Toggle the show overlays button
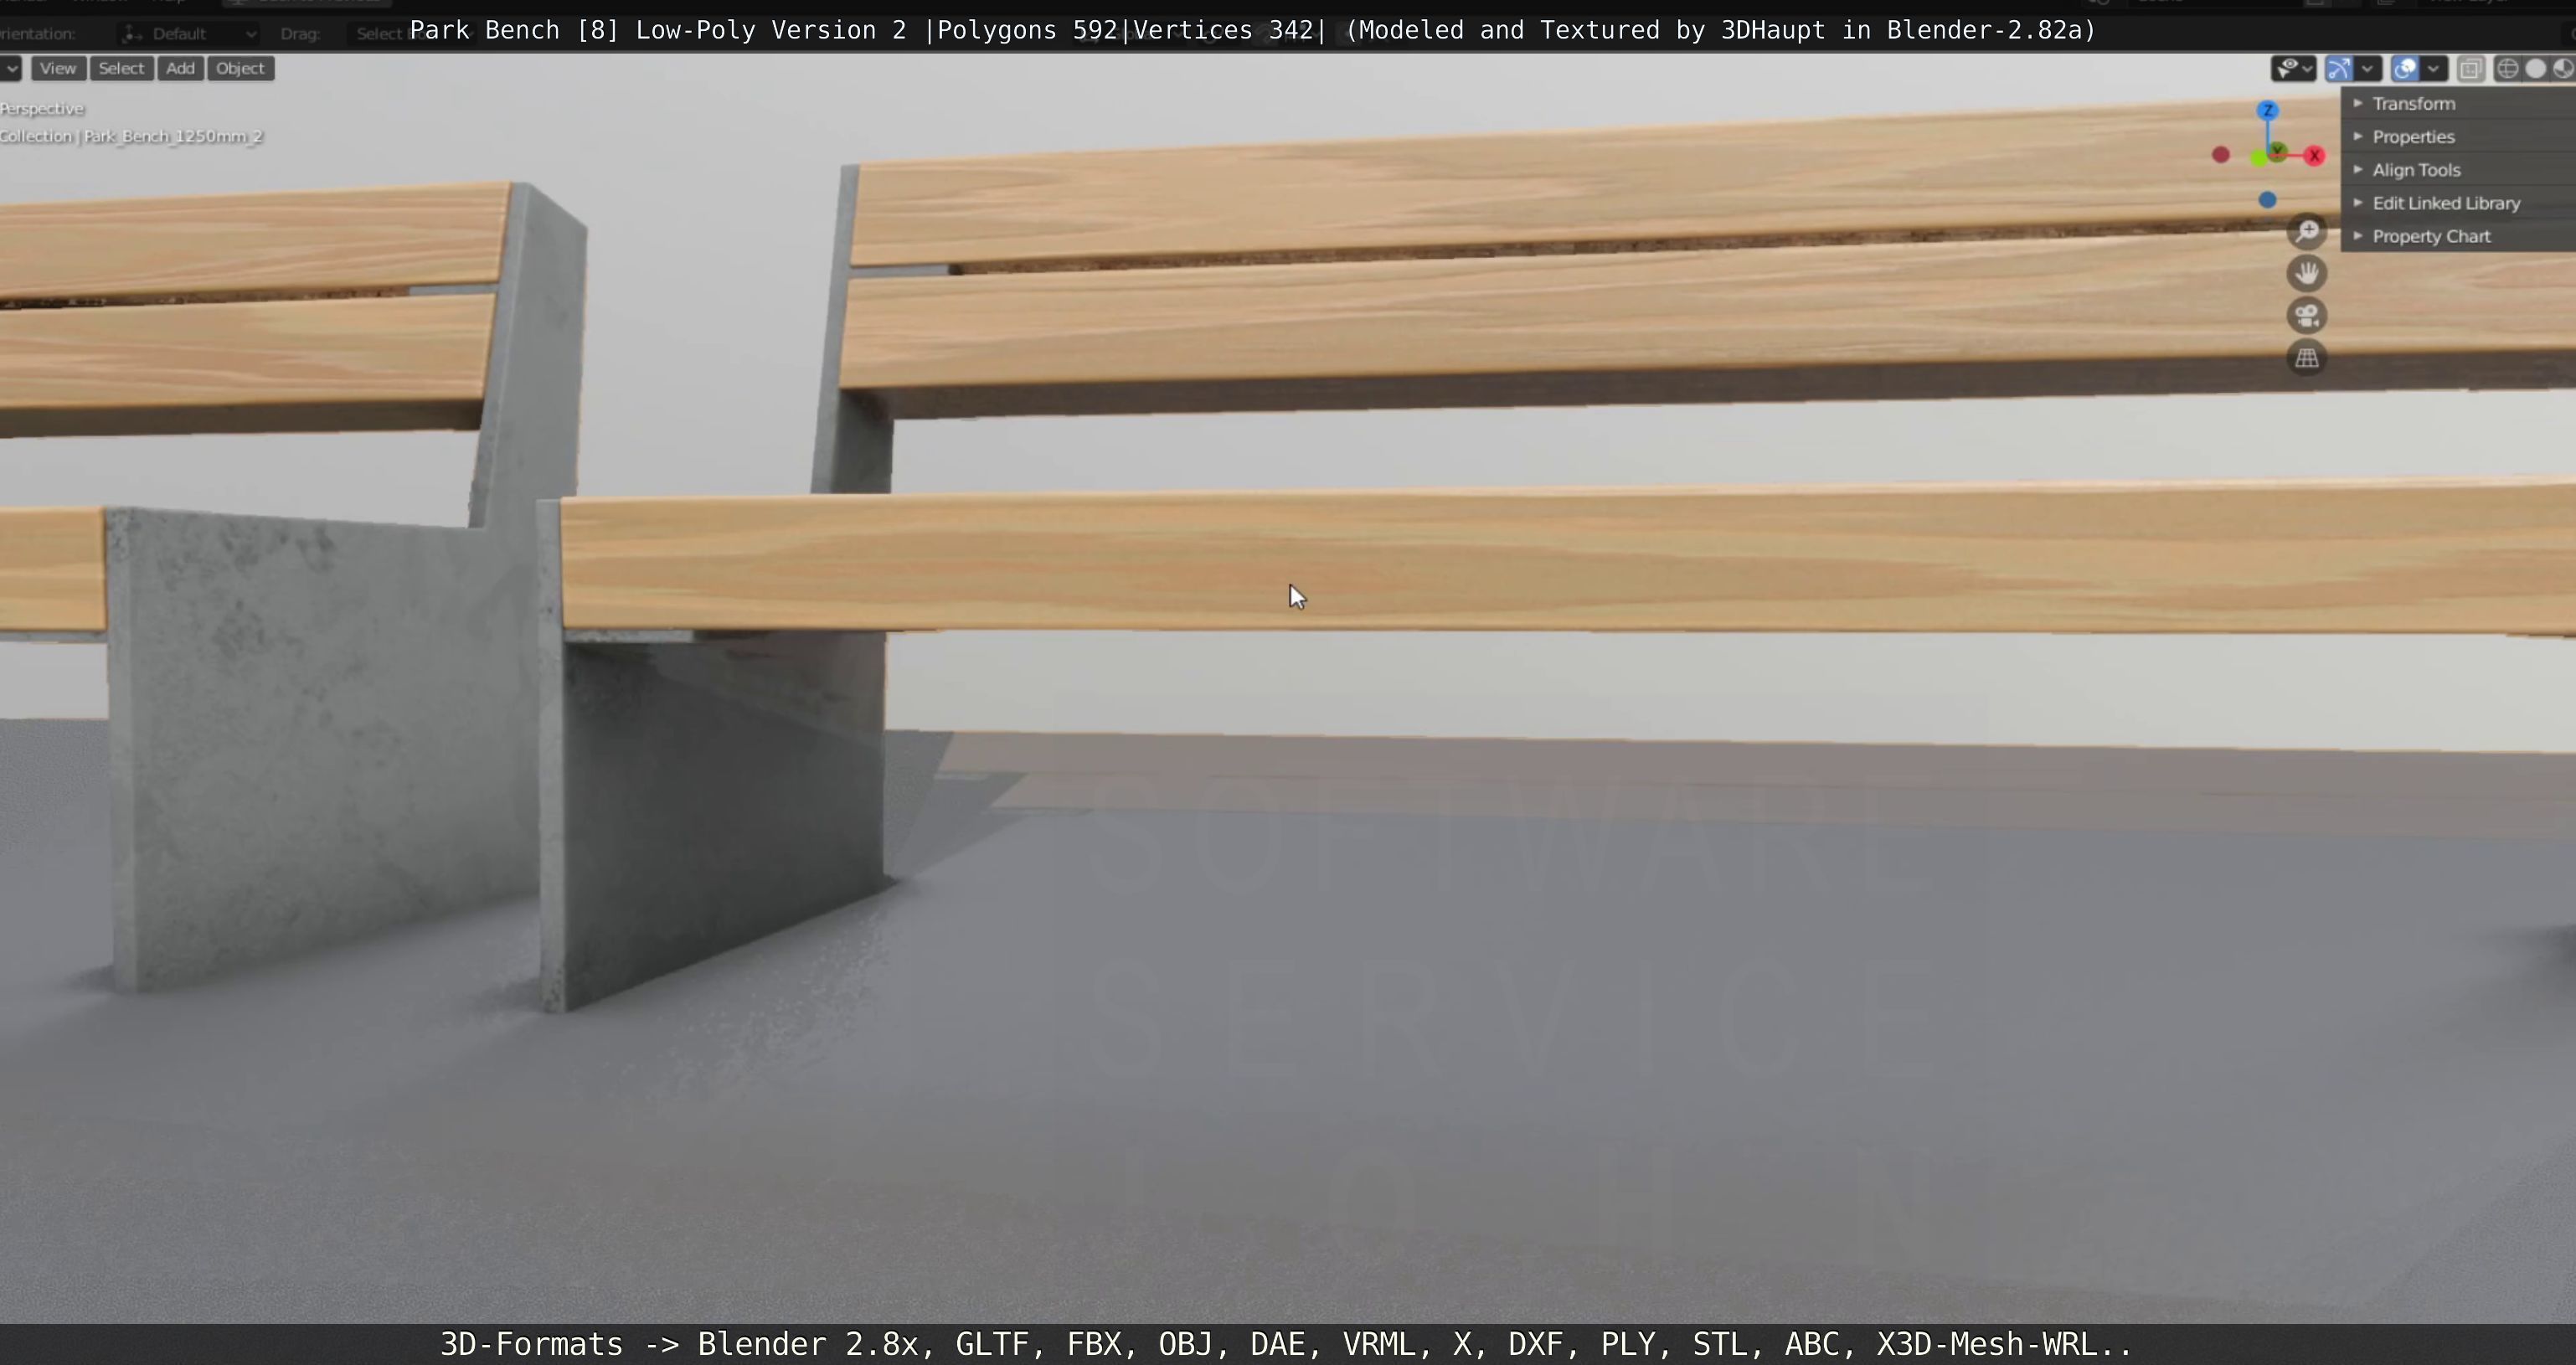Image resolution: width=2576 pixels, height=1365 pixels. tap(2405, 68)
